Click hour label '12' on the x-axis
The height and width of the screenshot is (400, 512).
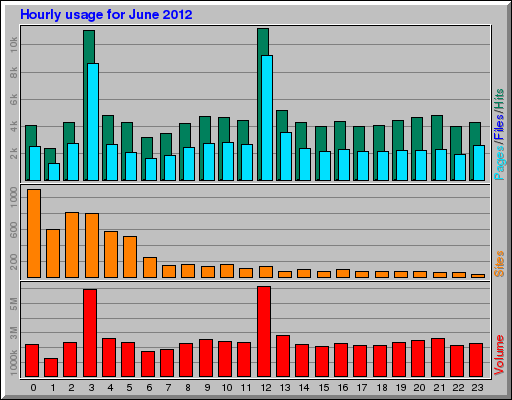266,388
